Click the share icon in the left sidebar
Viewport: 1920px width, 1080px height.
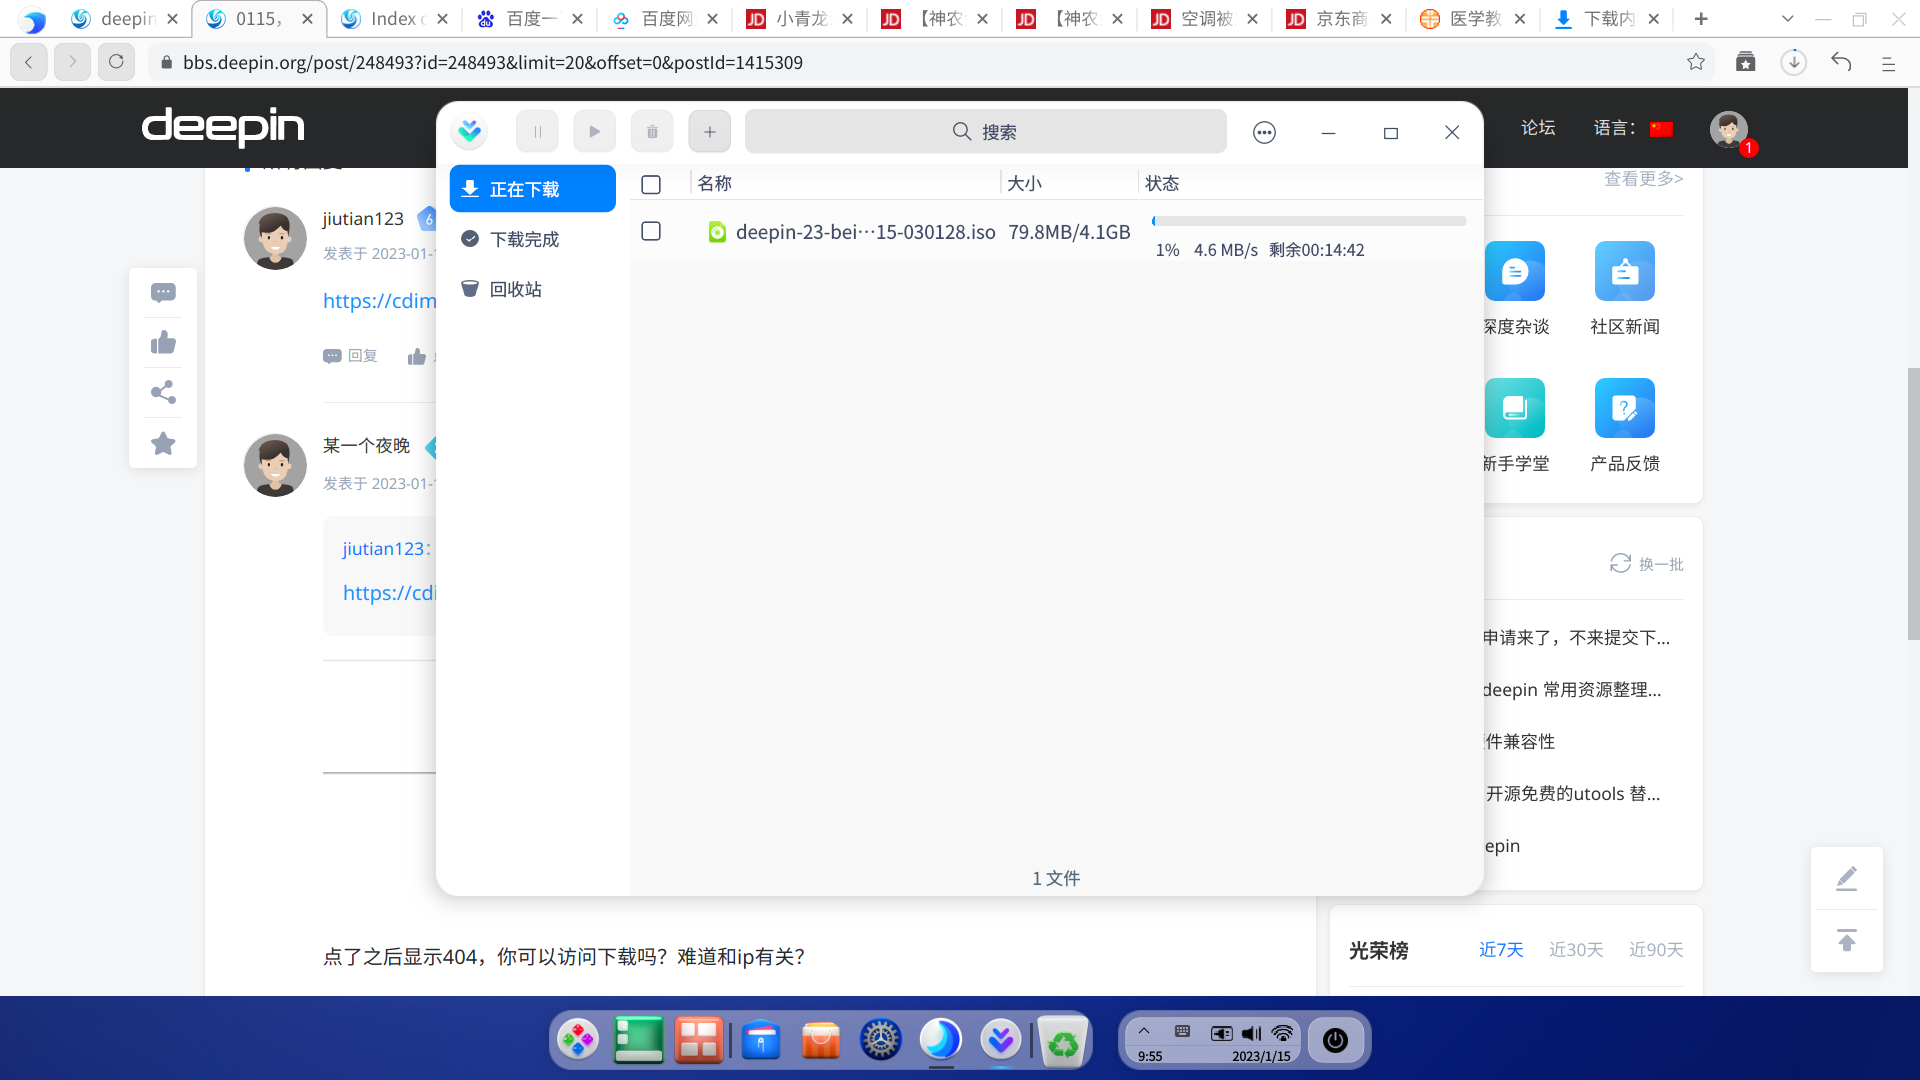pyautogui.click(x=163, y=392)
